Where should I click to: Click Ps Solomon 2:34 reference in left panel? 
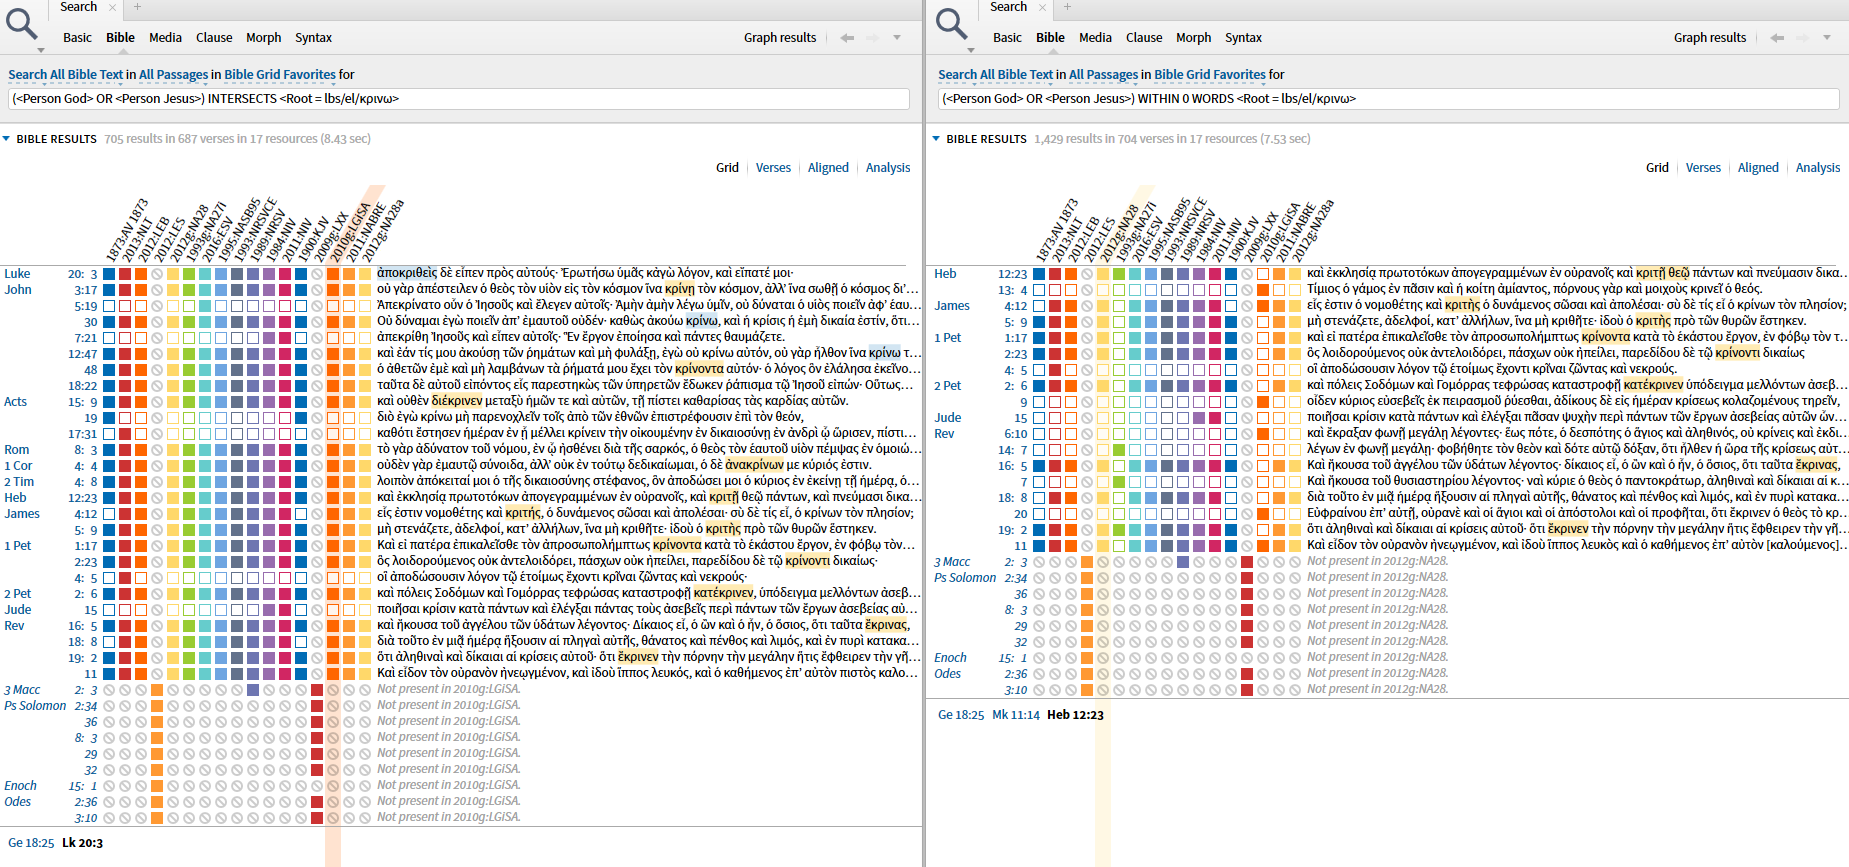86,706
